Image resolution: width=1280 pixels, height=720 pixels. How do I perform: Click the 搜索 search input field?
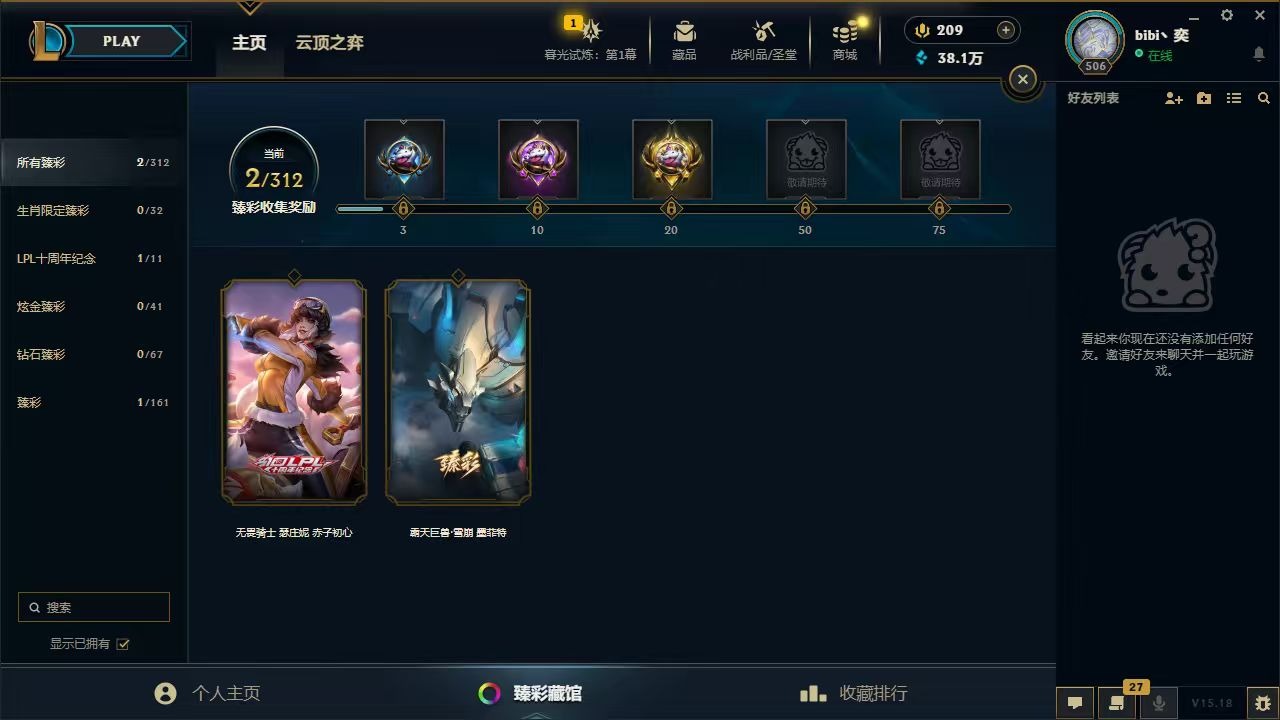94,607
